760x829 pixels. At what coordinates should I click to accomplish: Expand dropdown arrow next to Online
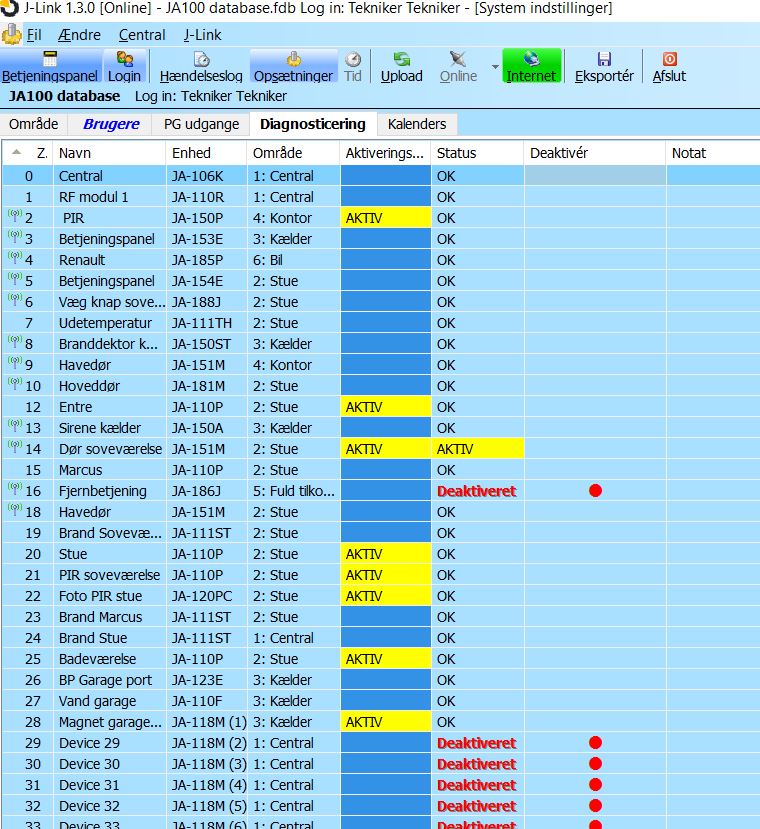[x=494, y=67]
